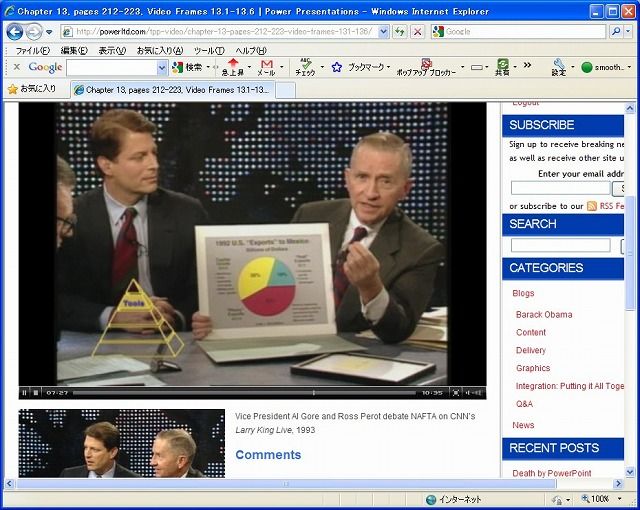Expand the address bar history dropdown
This screenshot has width=640, height=510.
coord(383,31)
